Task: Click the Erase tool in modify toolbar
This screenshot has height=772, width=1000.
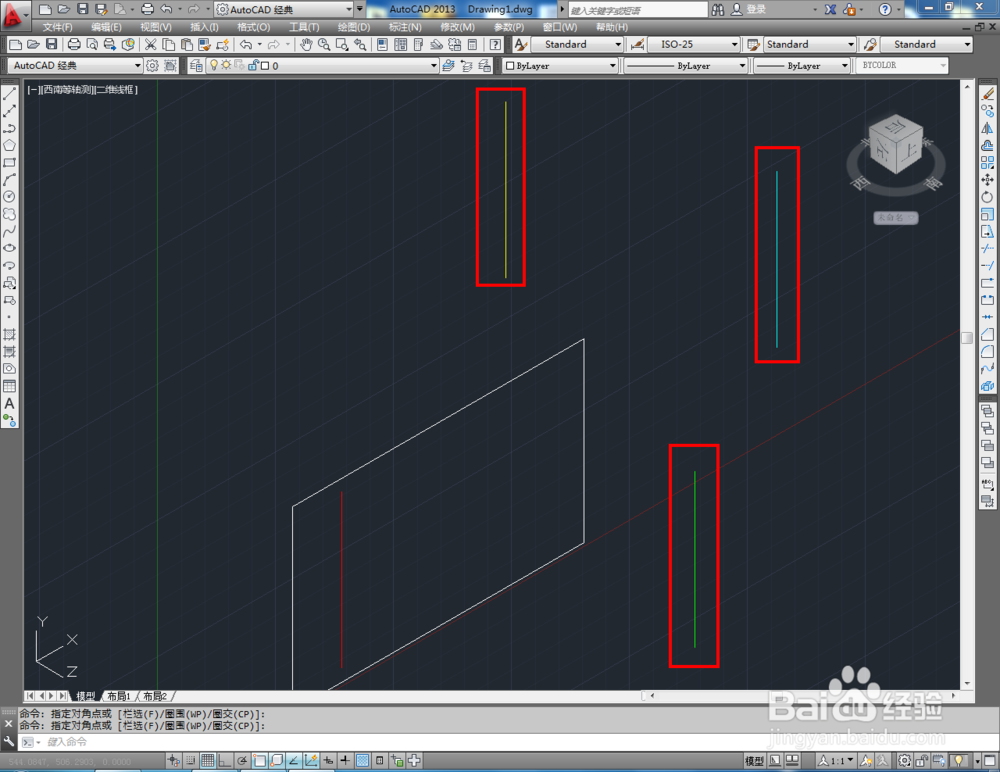Action: (x=987, y=94)
